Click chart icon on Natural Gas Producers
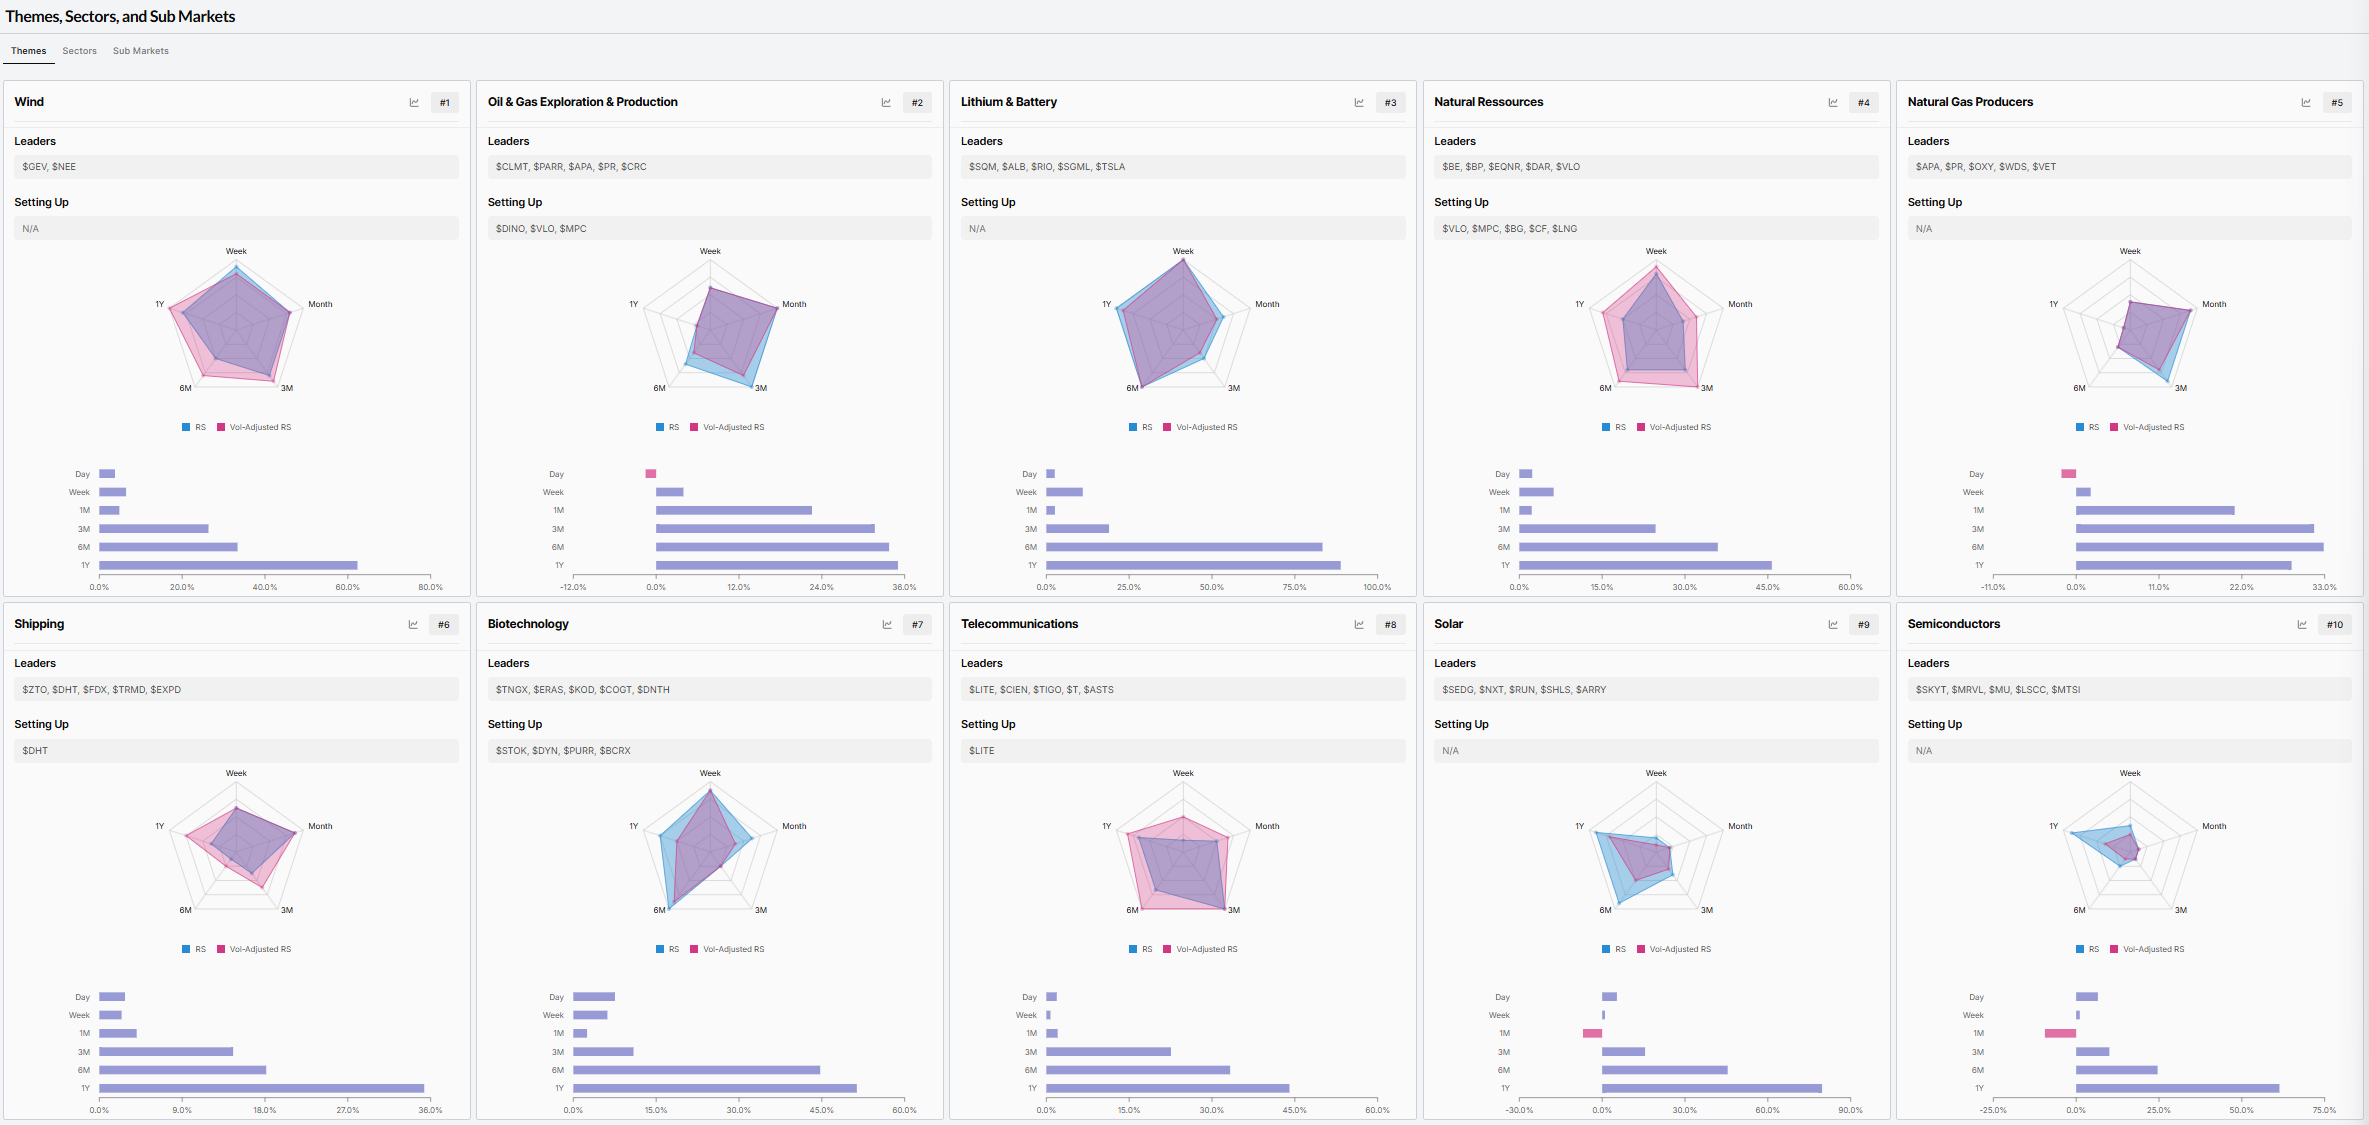Viewport: 2369px width, 1125px height. (2306, 103)
